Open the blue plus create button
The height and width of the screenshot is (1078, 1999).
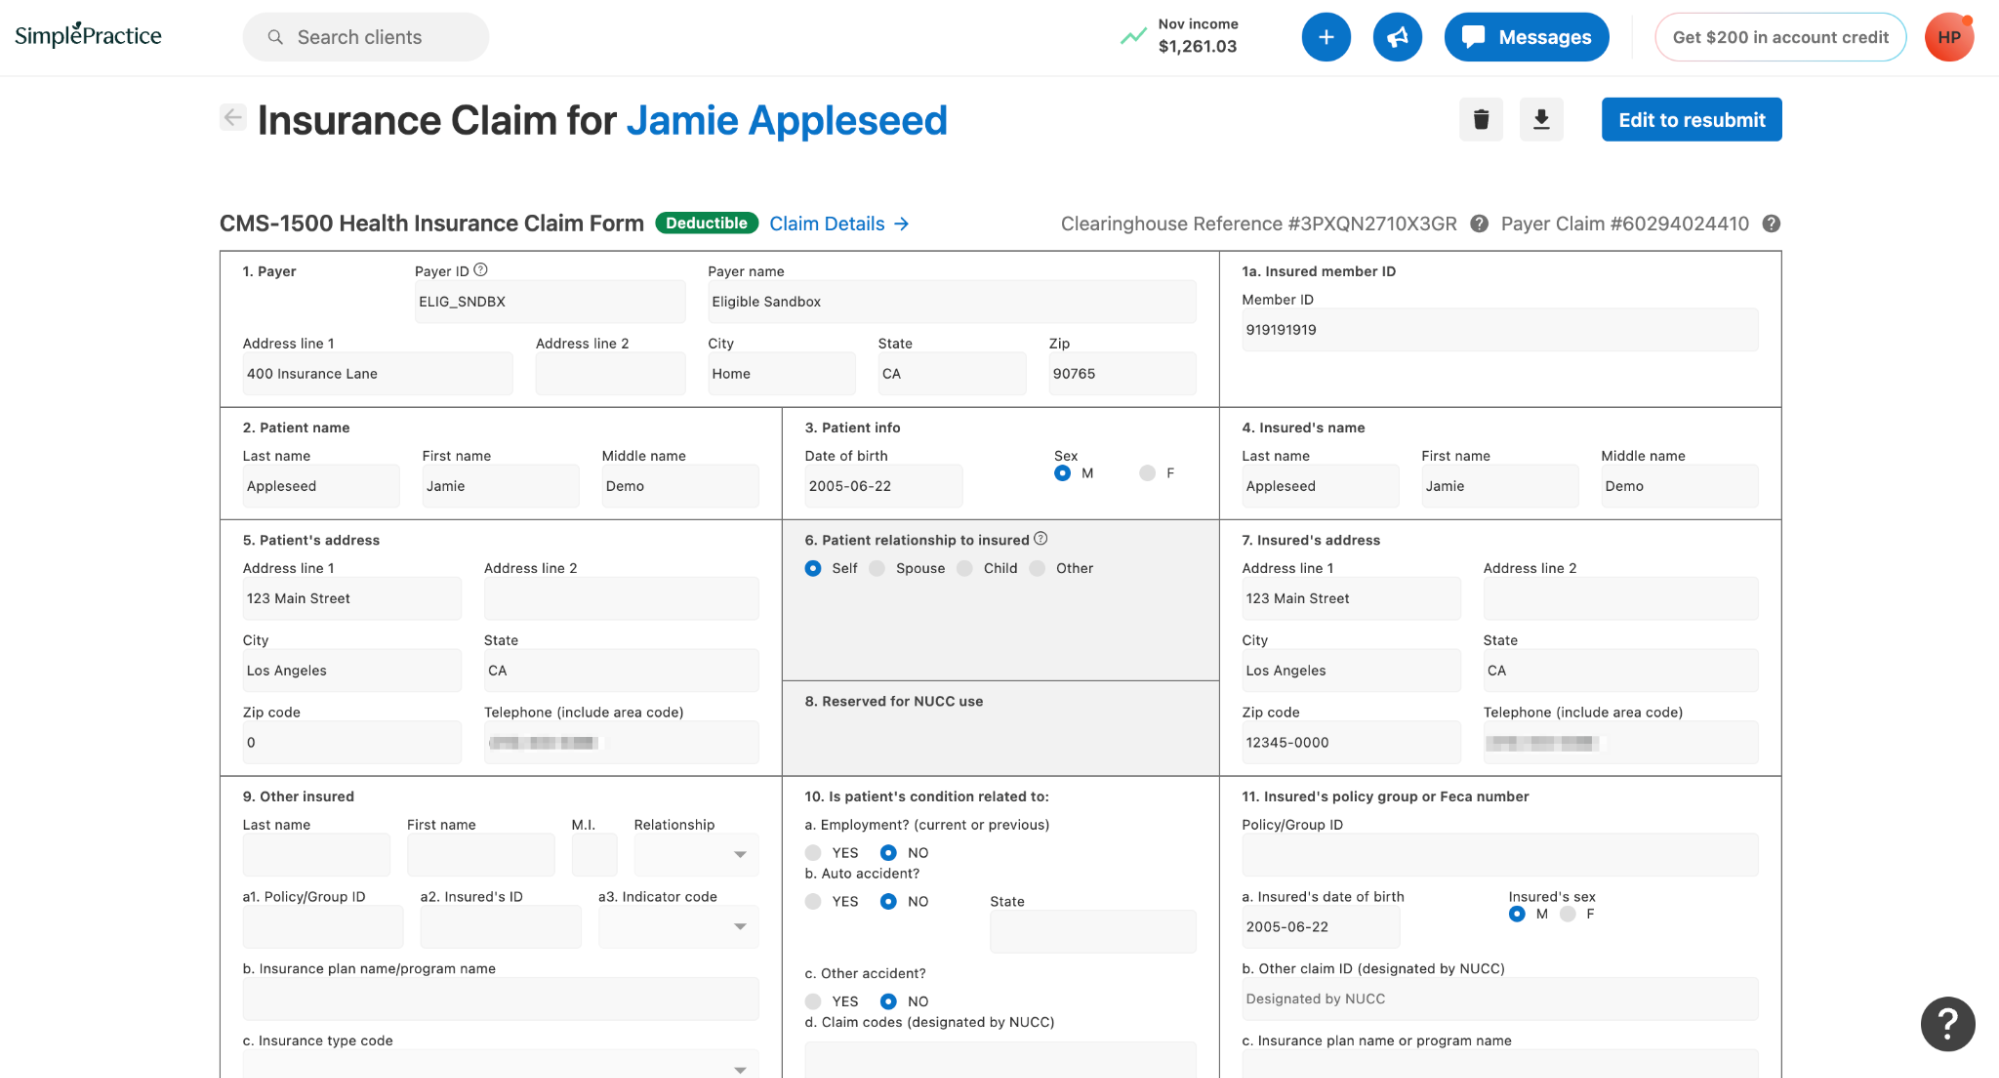coord(1325,37)
